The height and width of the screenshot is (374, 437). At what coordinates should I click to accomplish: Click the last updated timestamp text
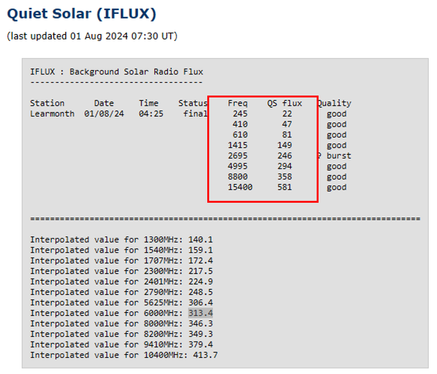tap(92, 36)
